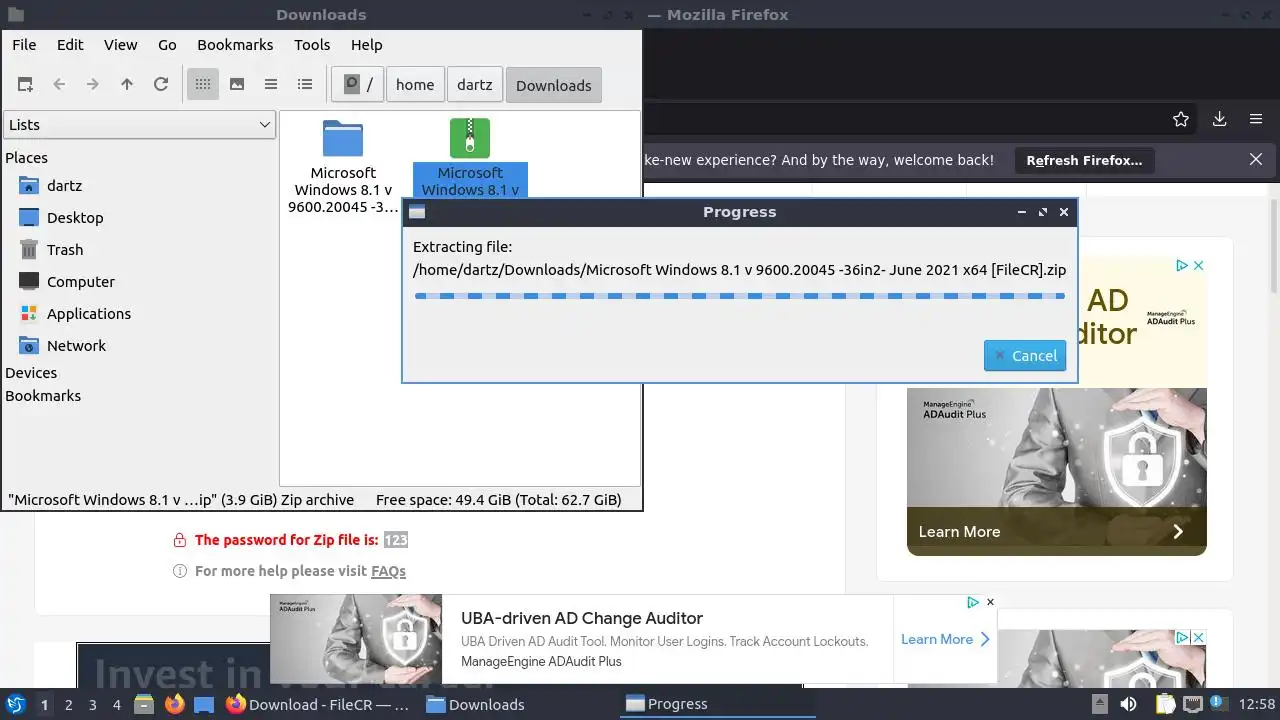The width and height of the screenshot is (1280, 720).
Task: Open the Edit menu
Action: point(70,45)
